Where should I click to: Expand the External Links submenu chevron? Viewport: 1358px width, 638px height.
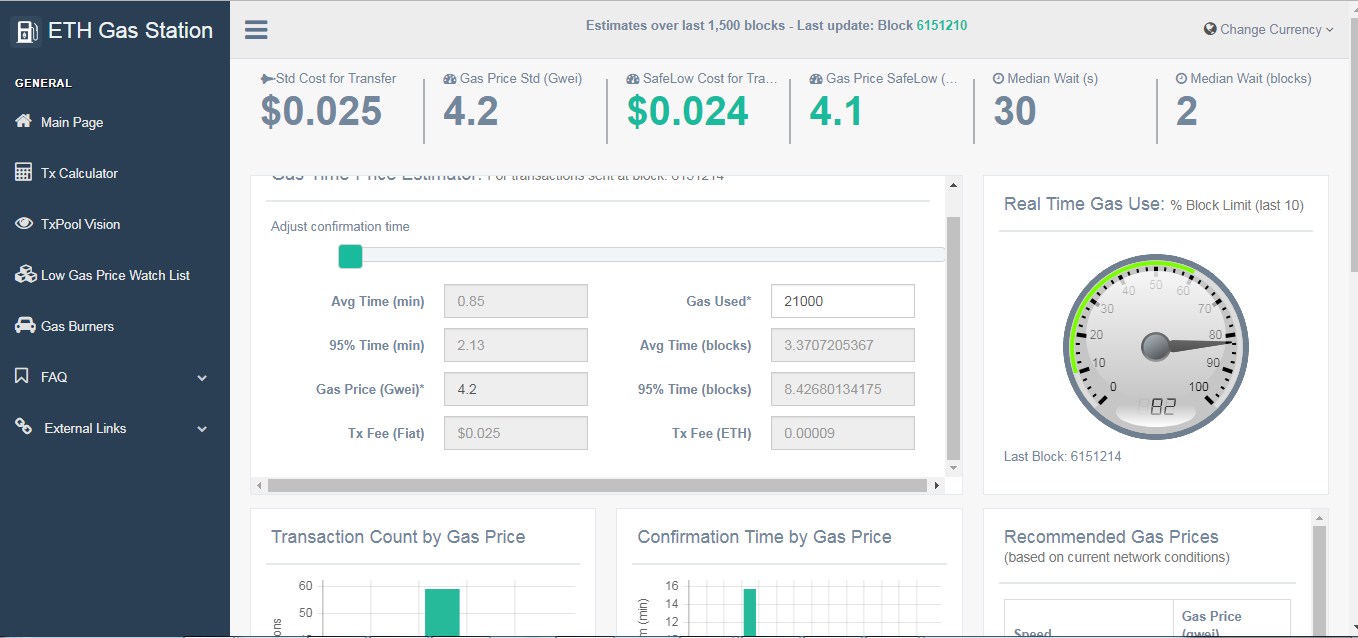(x=202, y=428)
